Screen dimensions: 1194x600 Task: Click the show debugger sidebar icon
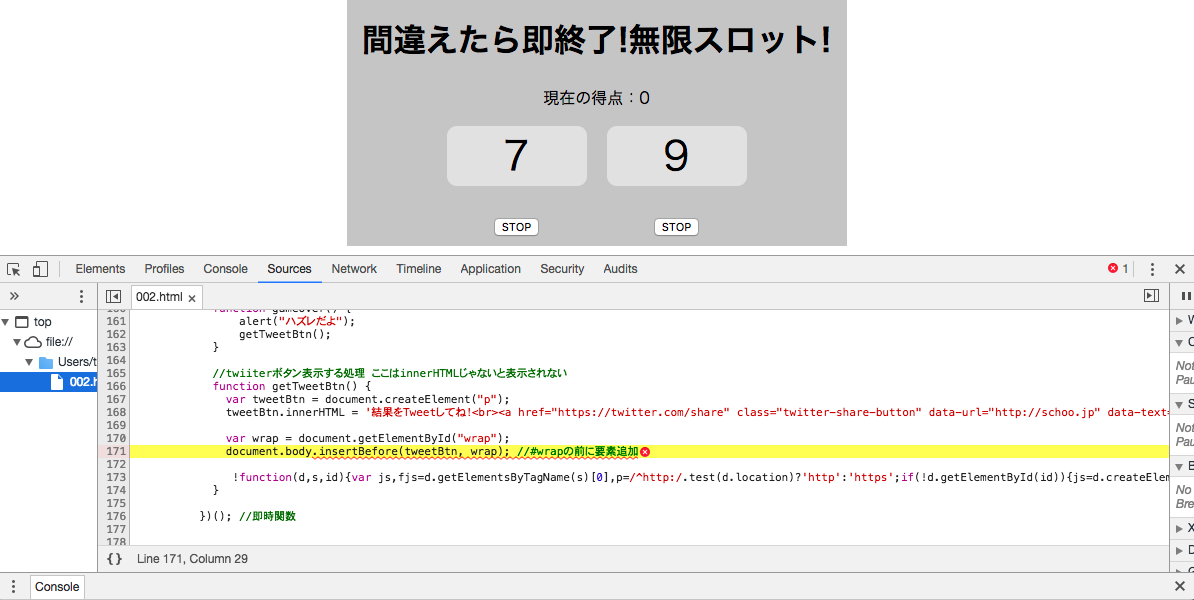(1151, 296)
